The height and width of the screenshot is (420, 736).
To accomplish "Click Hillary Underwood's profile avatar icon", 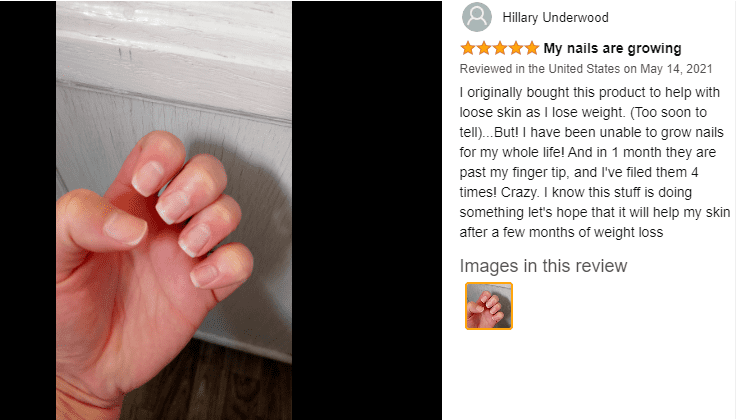I will point(477,17).
